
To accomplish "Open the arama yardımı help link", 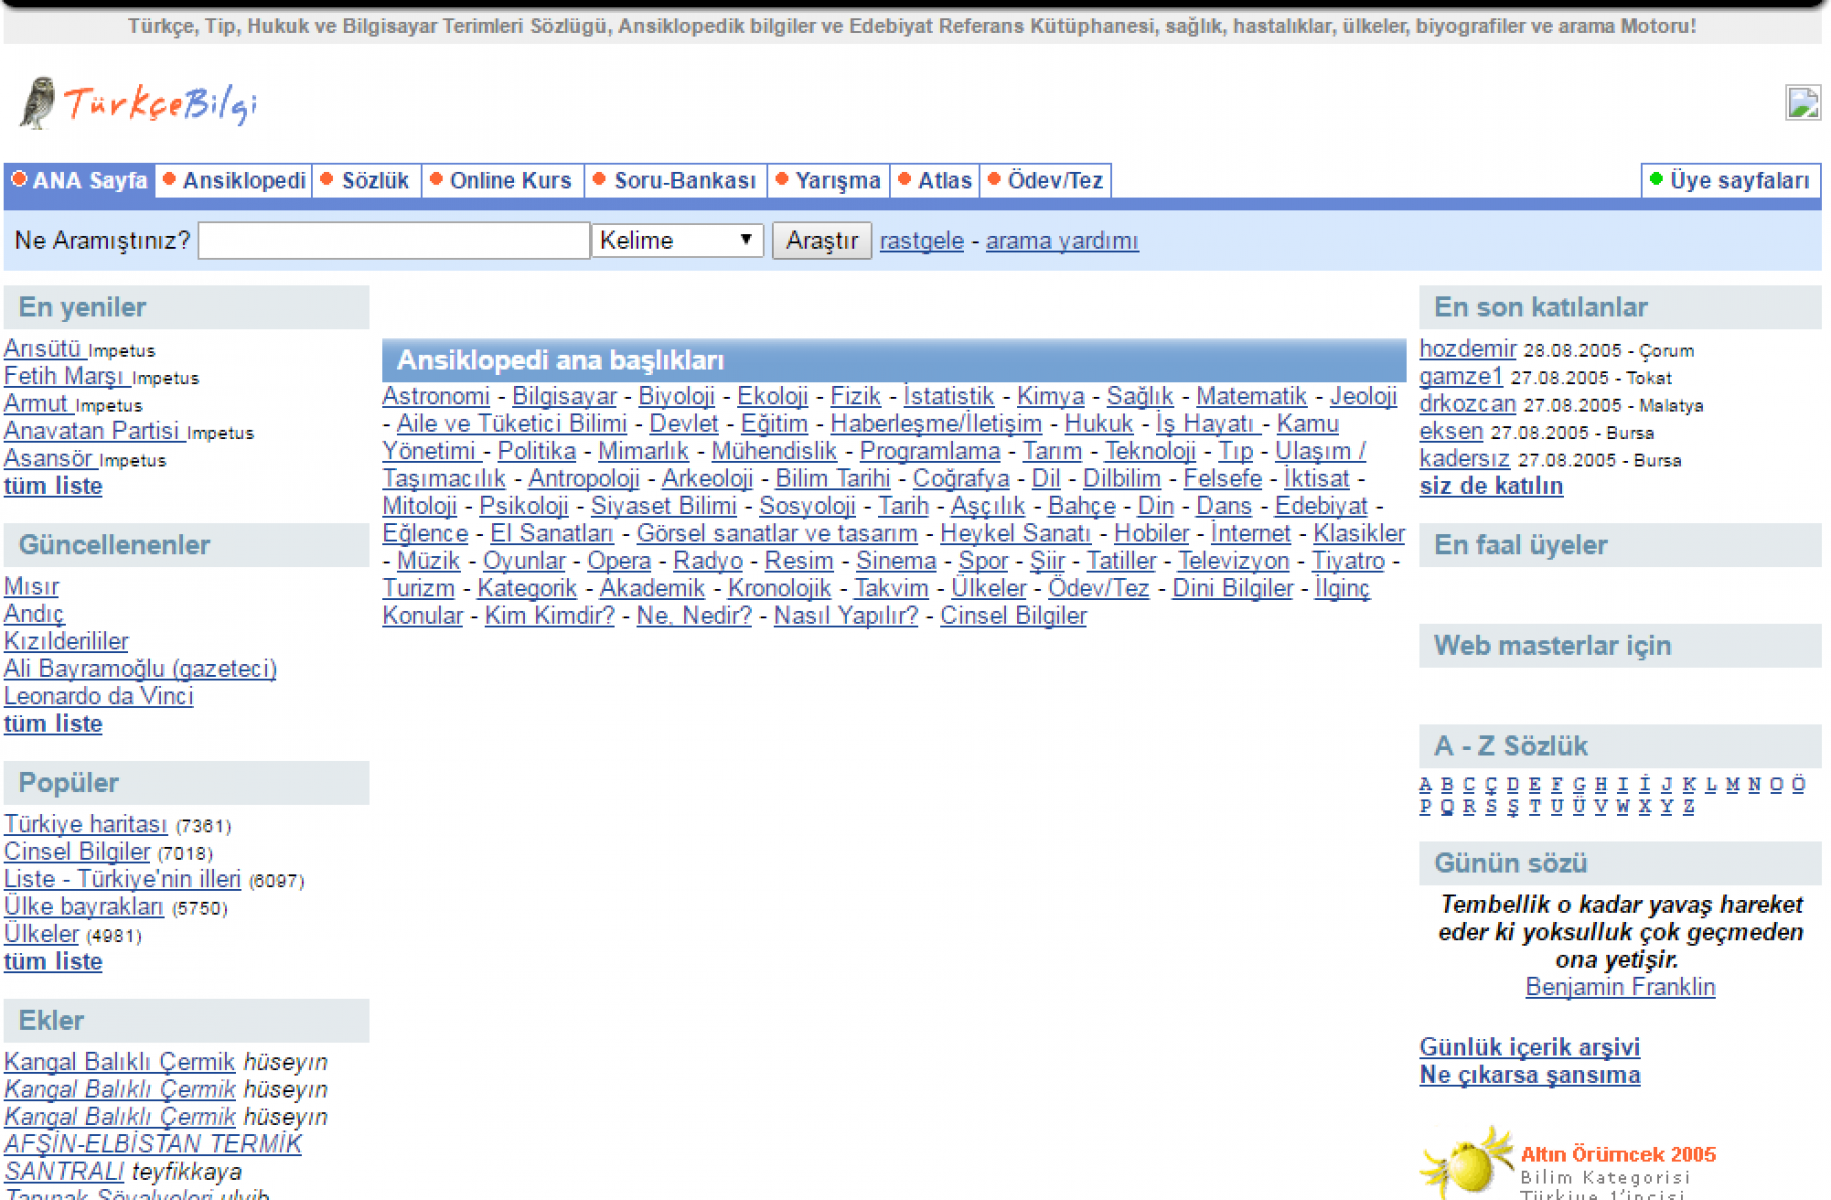I will (1061, 241).
